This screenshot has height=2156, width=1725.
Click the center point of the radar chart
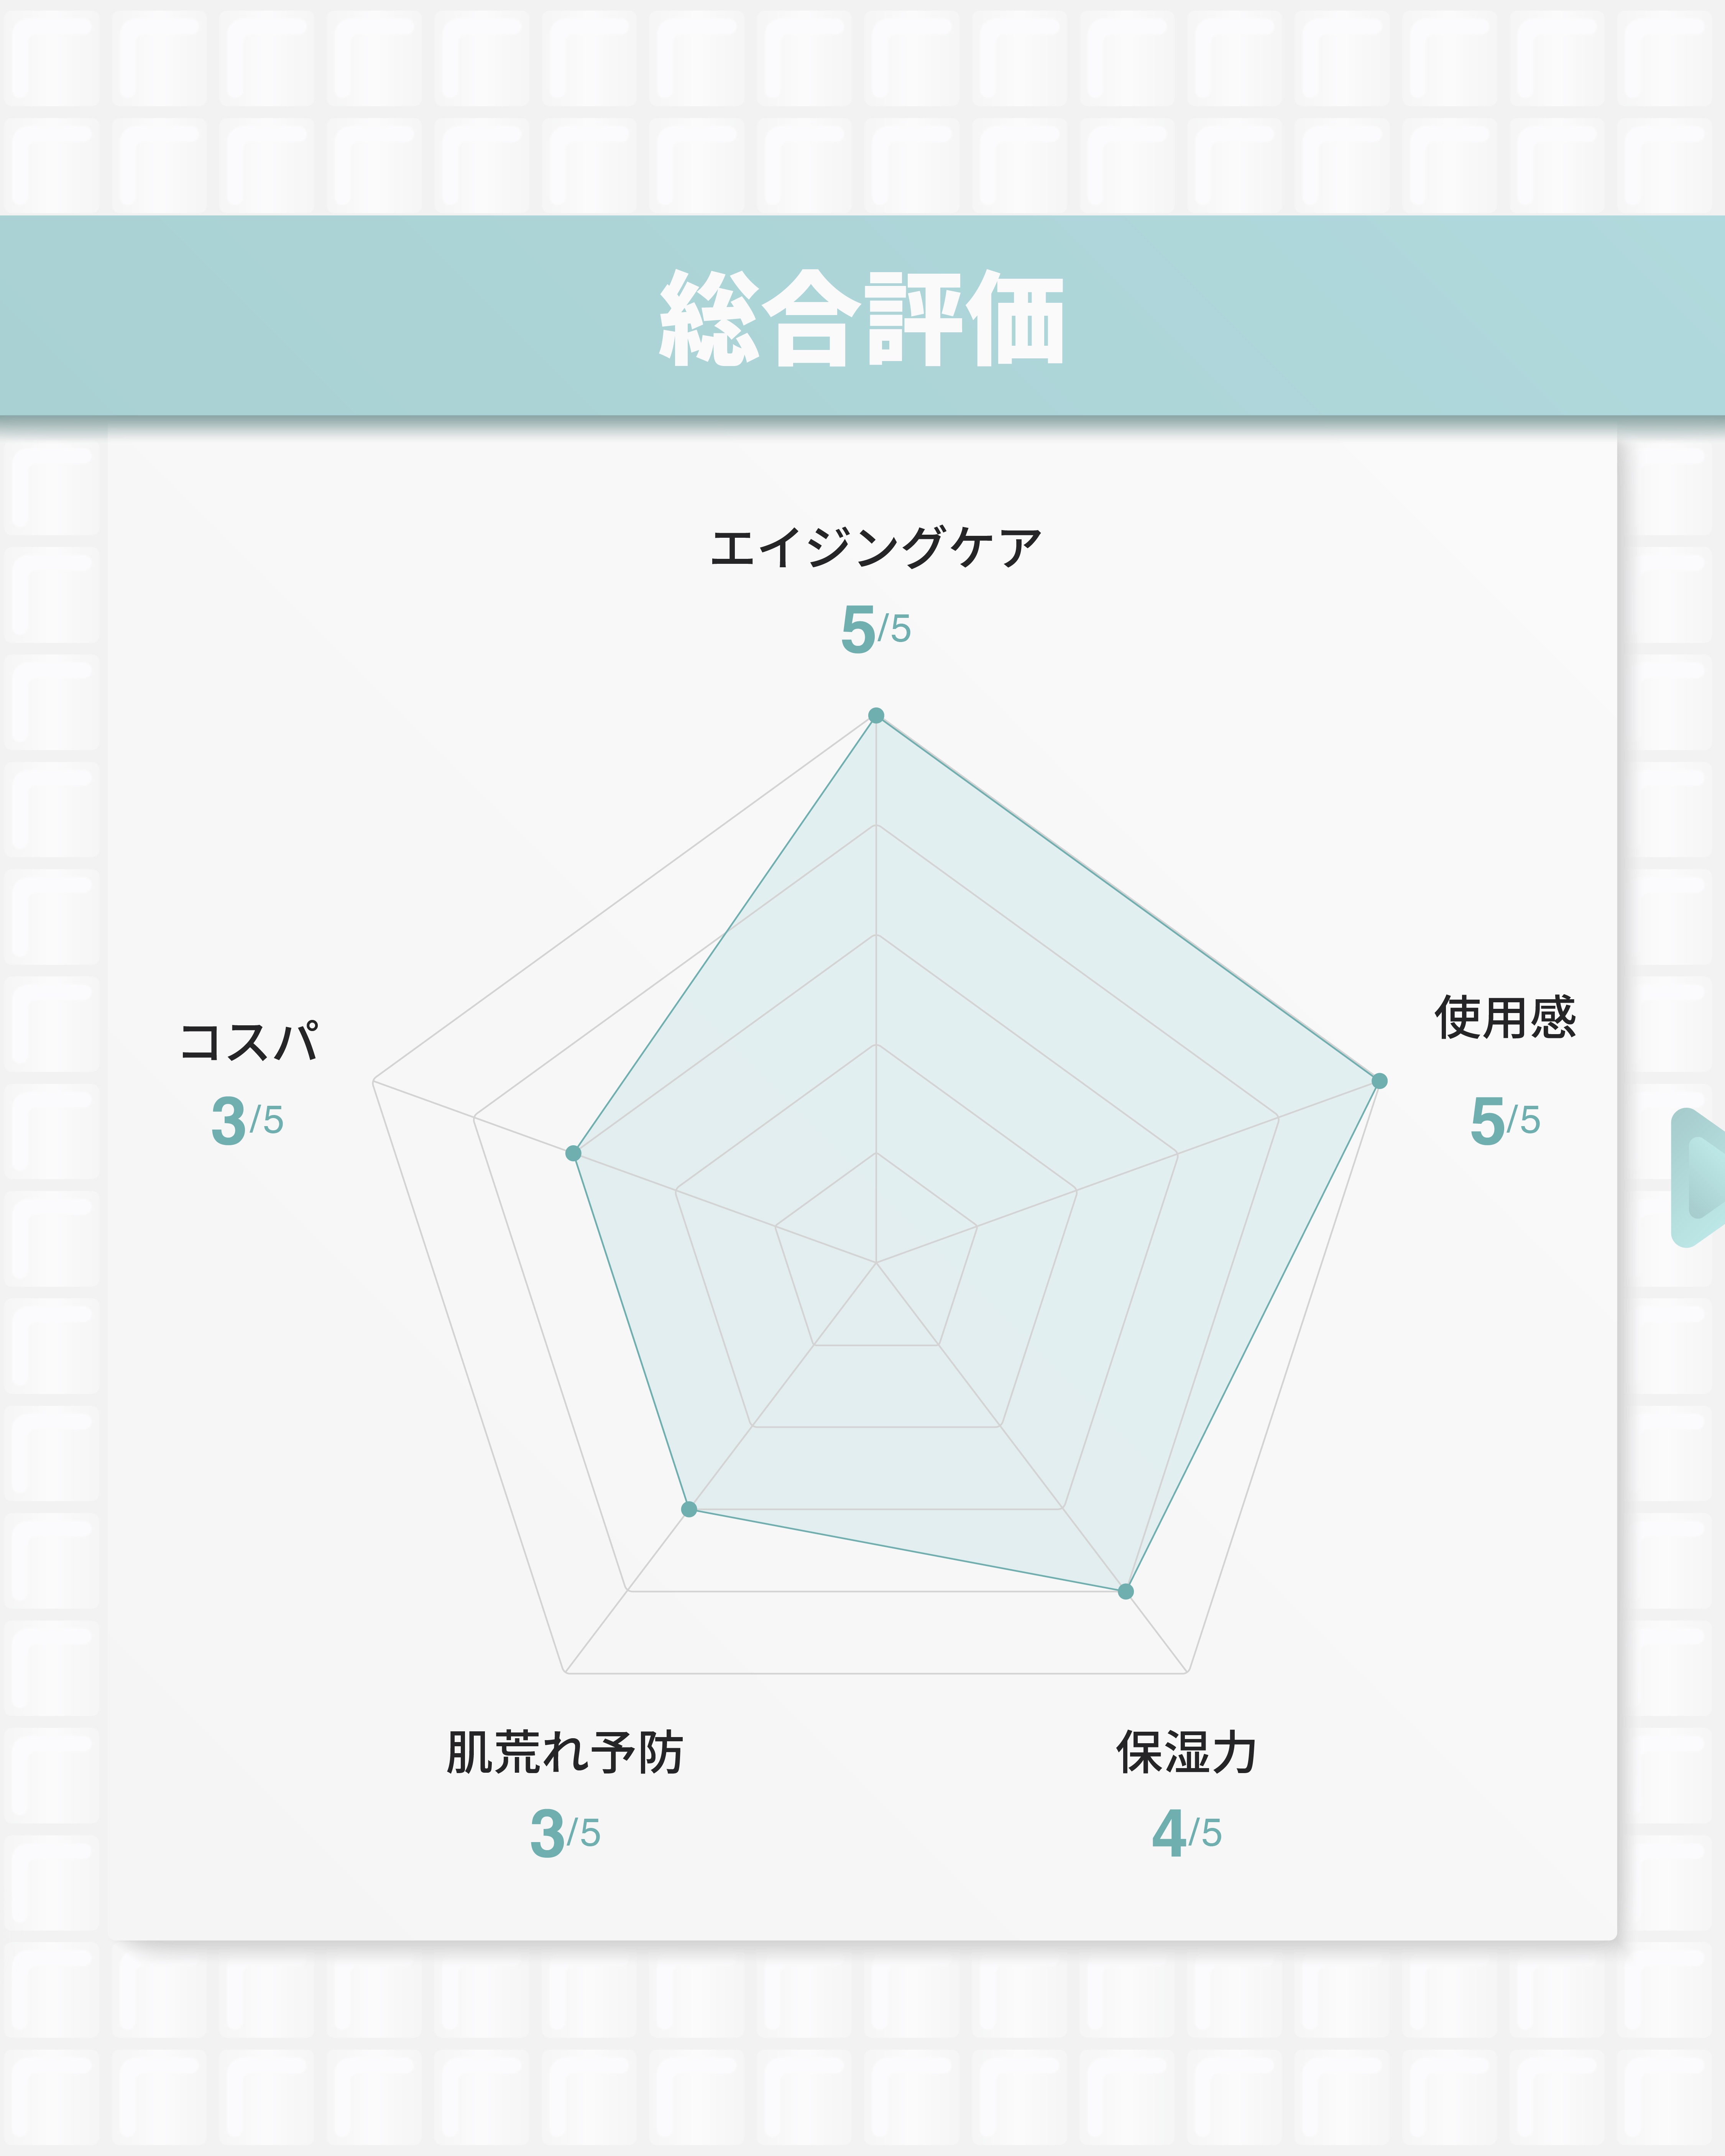pos(876,1263)
